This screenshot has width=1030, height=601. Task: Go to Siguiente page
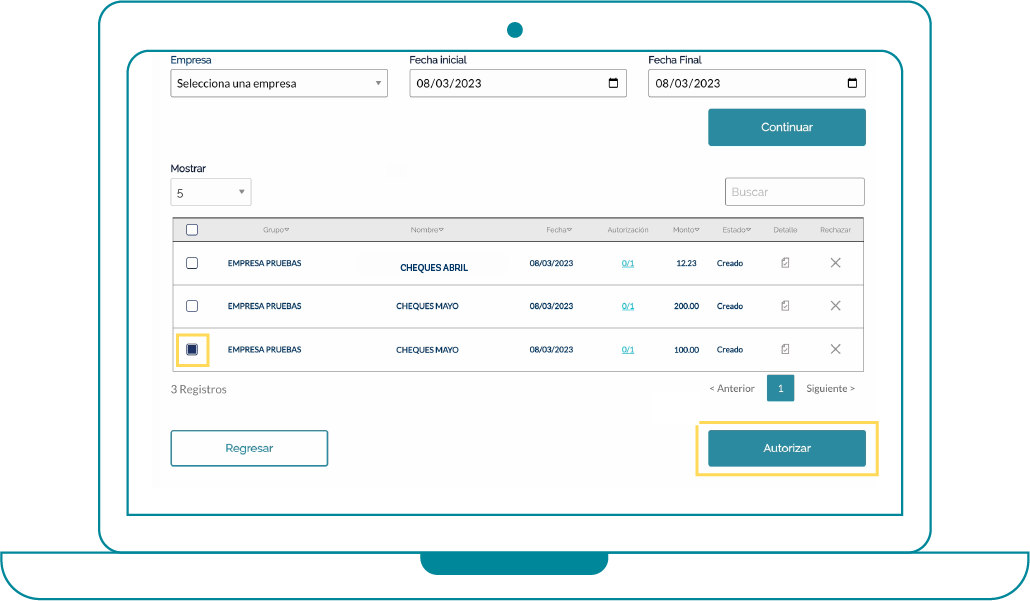[830, 388]
